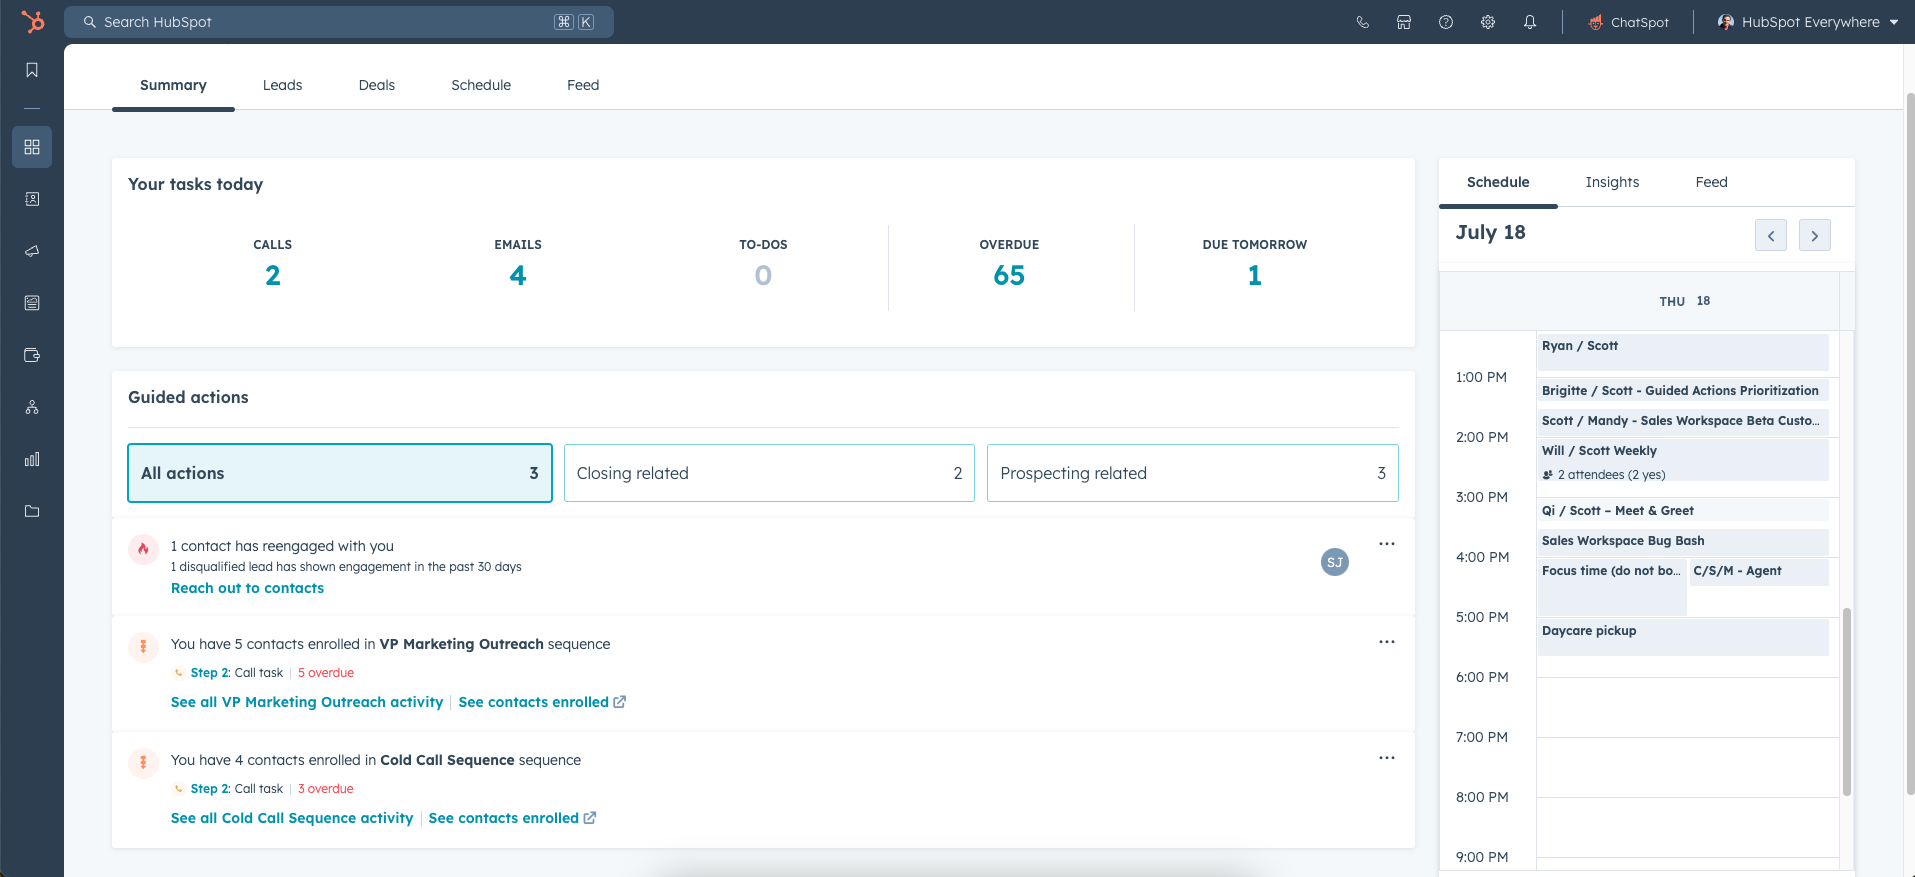
Task: Click the help question mark icon
Action: coord(1446,22)
